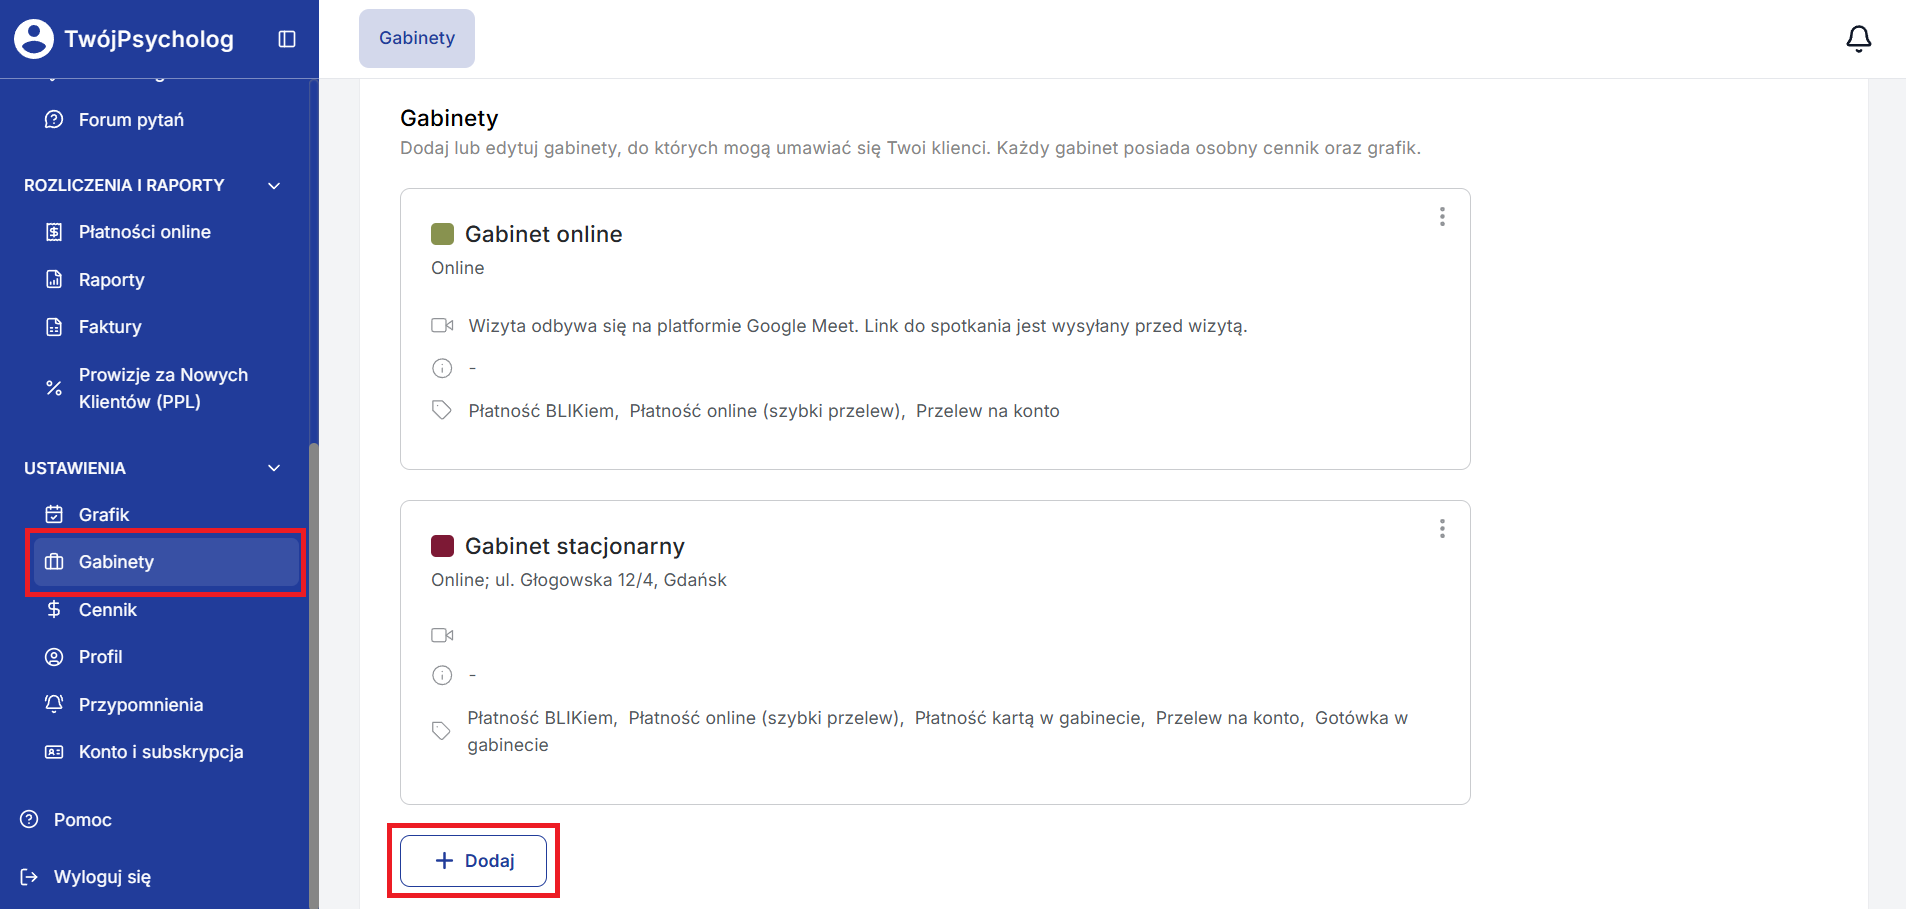Go to Grafik settings
This screenshot has height=909, width=1906.
tap(104, 515)
